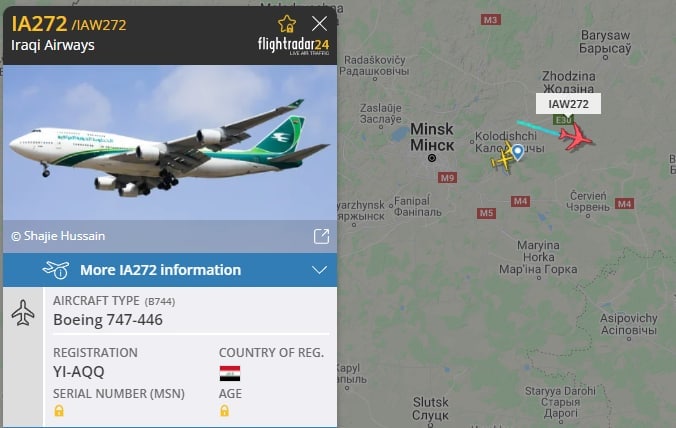This screenshot has width=676, height=428.
Task: Click the serial number lock icon
Action: pyautogui.click(x=59, y=410)
